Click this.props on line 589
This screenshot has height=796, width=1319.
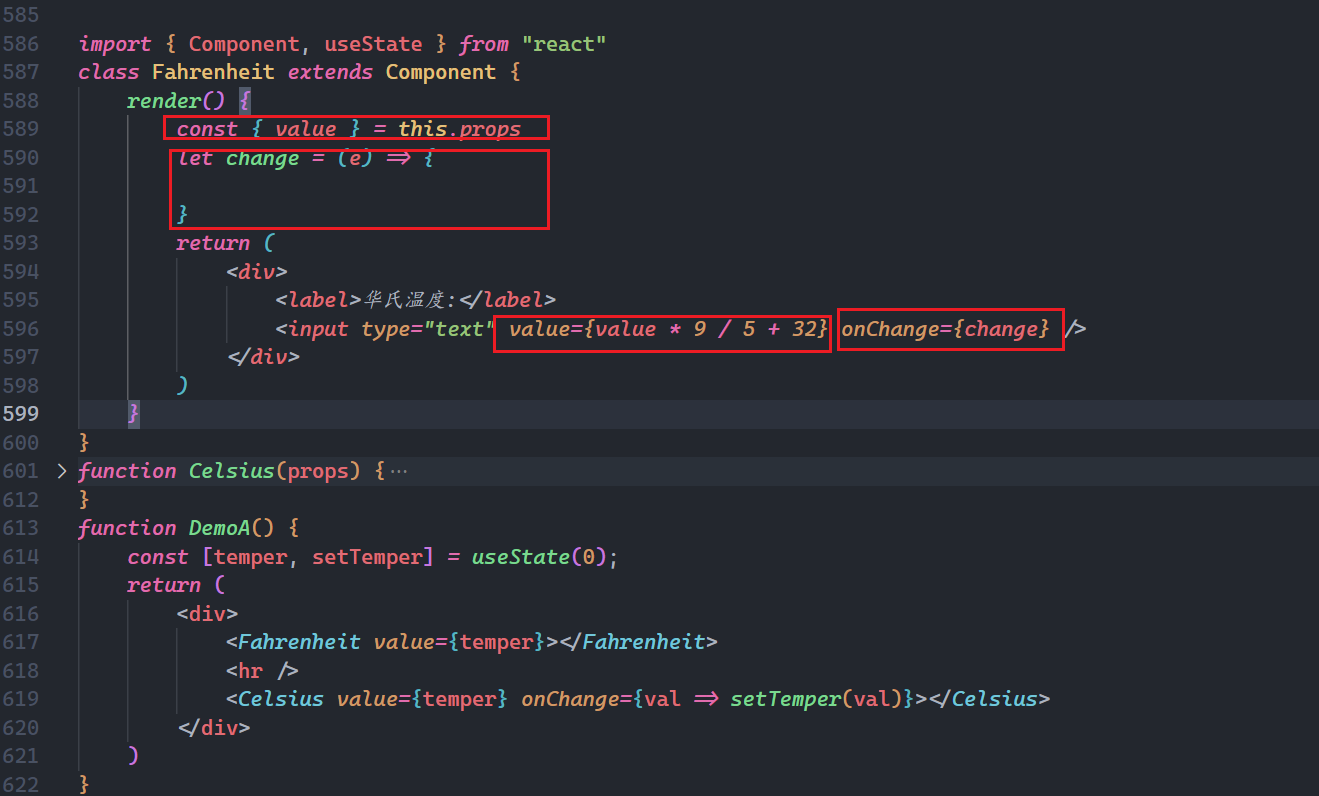(460, 129)
